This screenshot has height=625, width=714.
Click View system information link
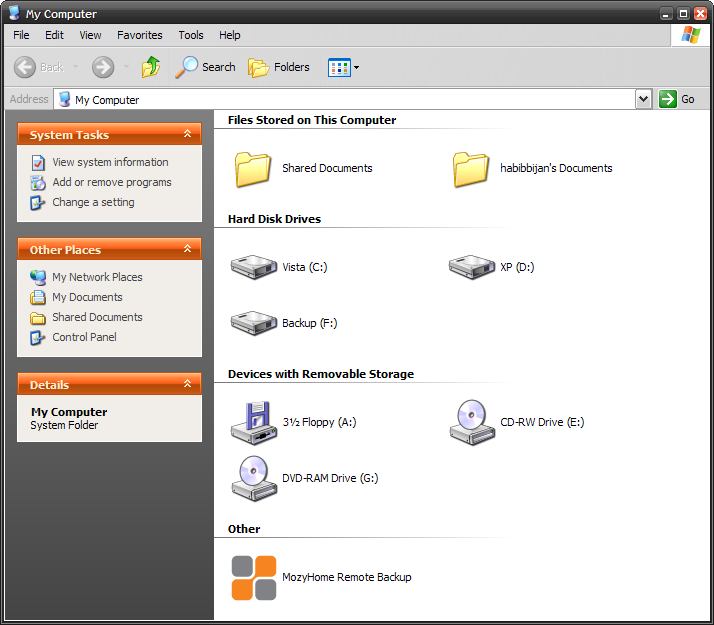[x=110, y=162]
